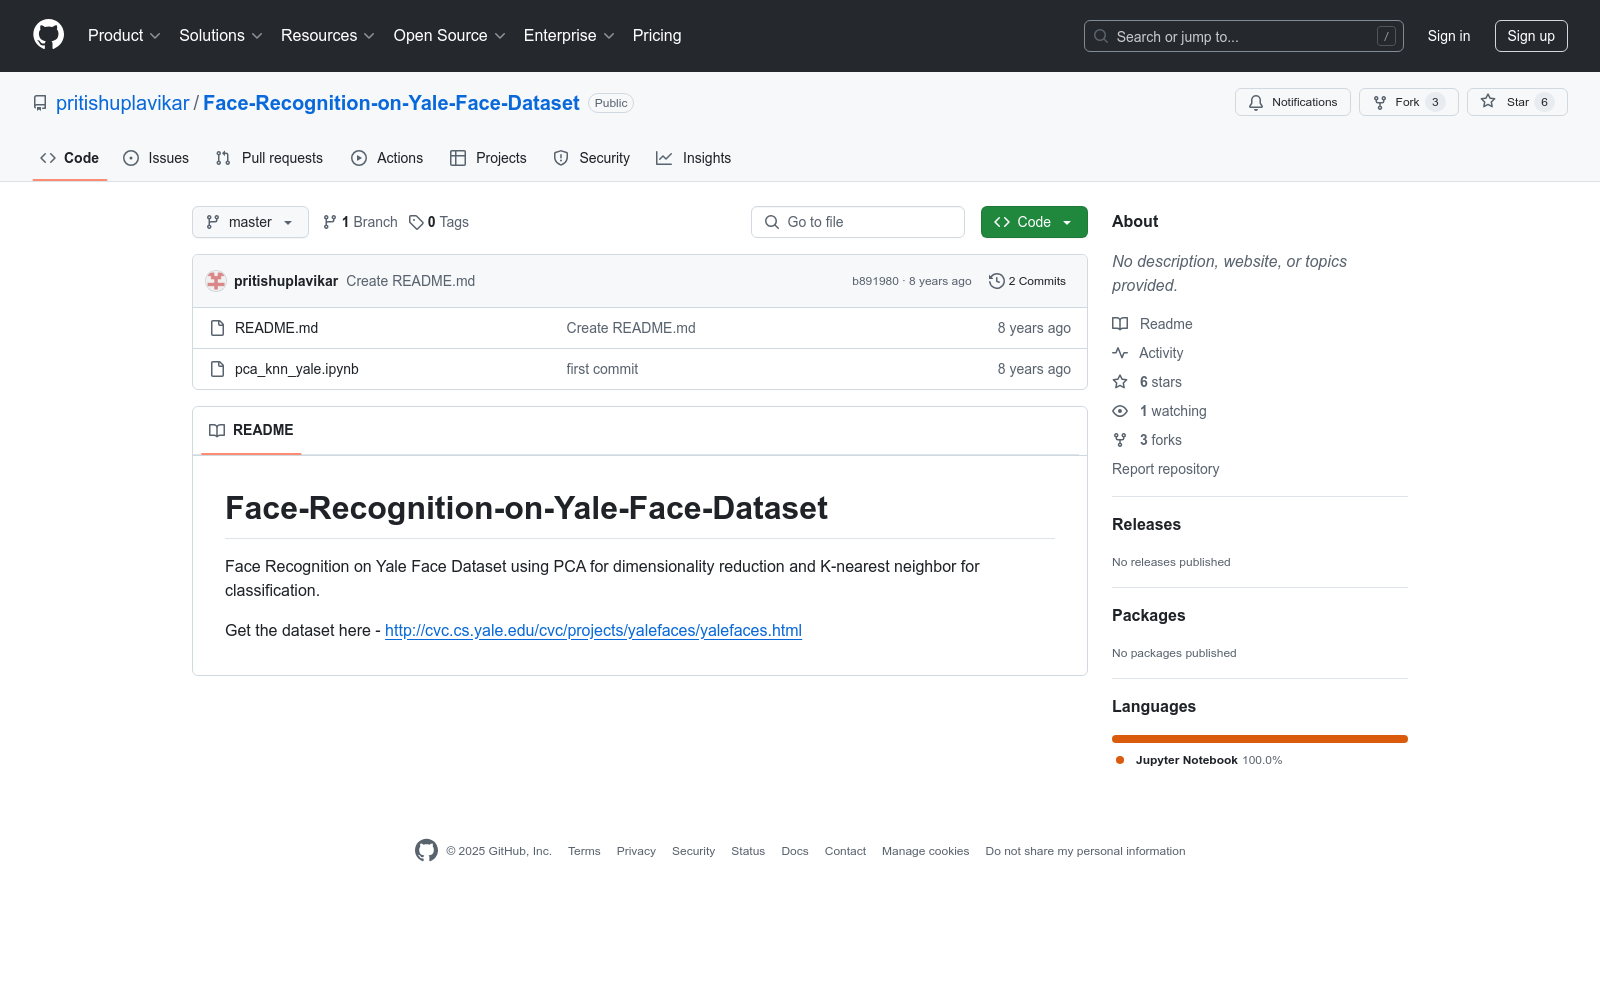Screen dimensions: 1600x1000
Task: Follow the yalefaces dataset hyperlink
Action: click(593, 630)
